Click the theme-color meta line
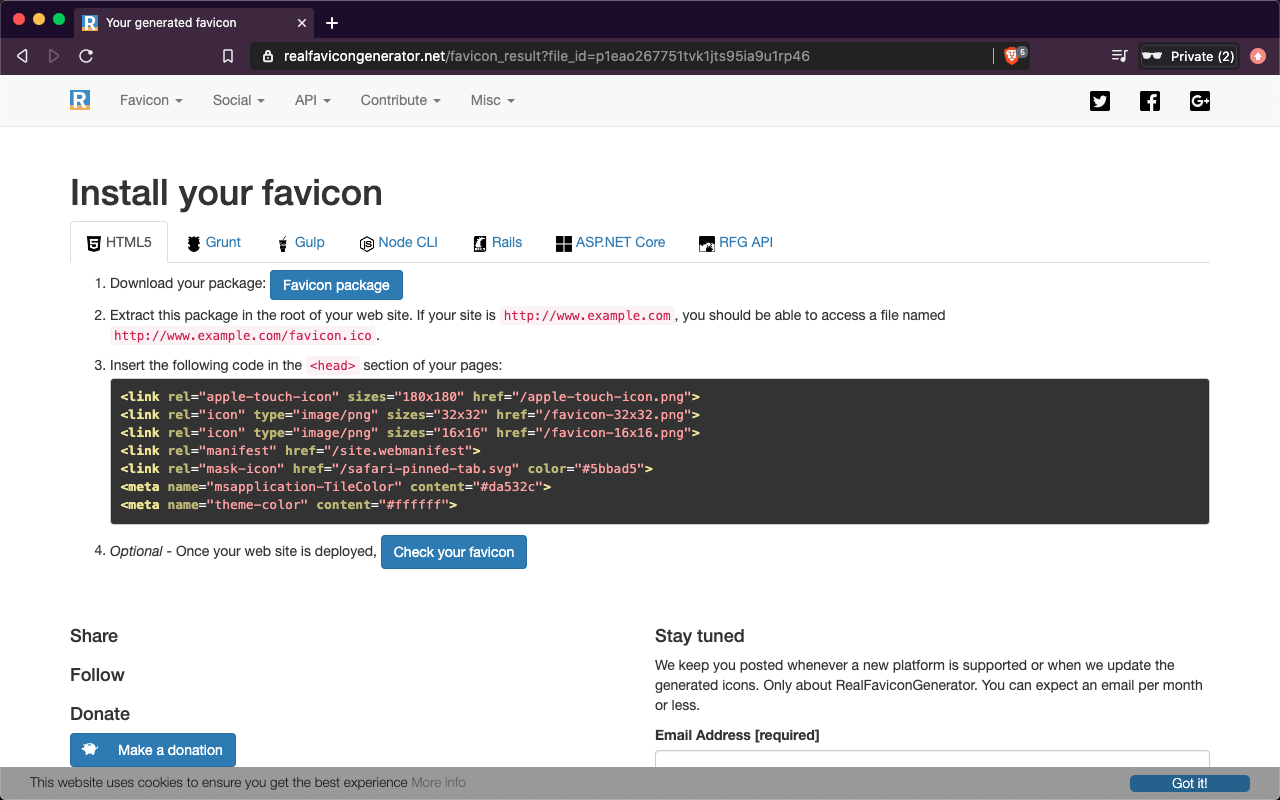This screenshot has width=1280, height=800. tap(288, 505)
